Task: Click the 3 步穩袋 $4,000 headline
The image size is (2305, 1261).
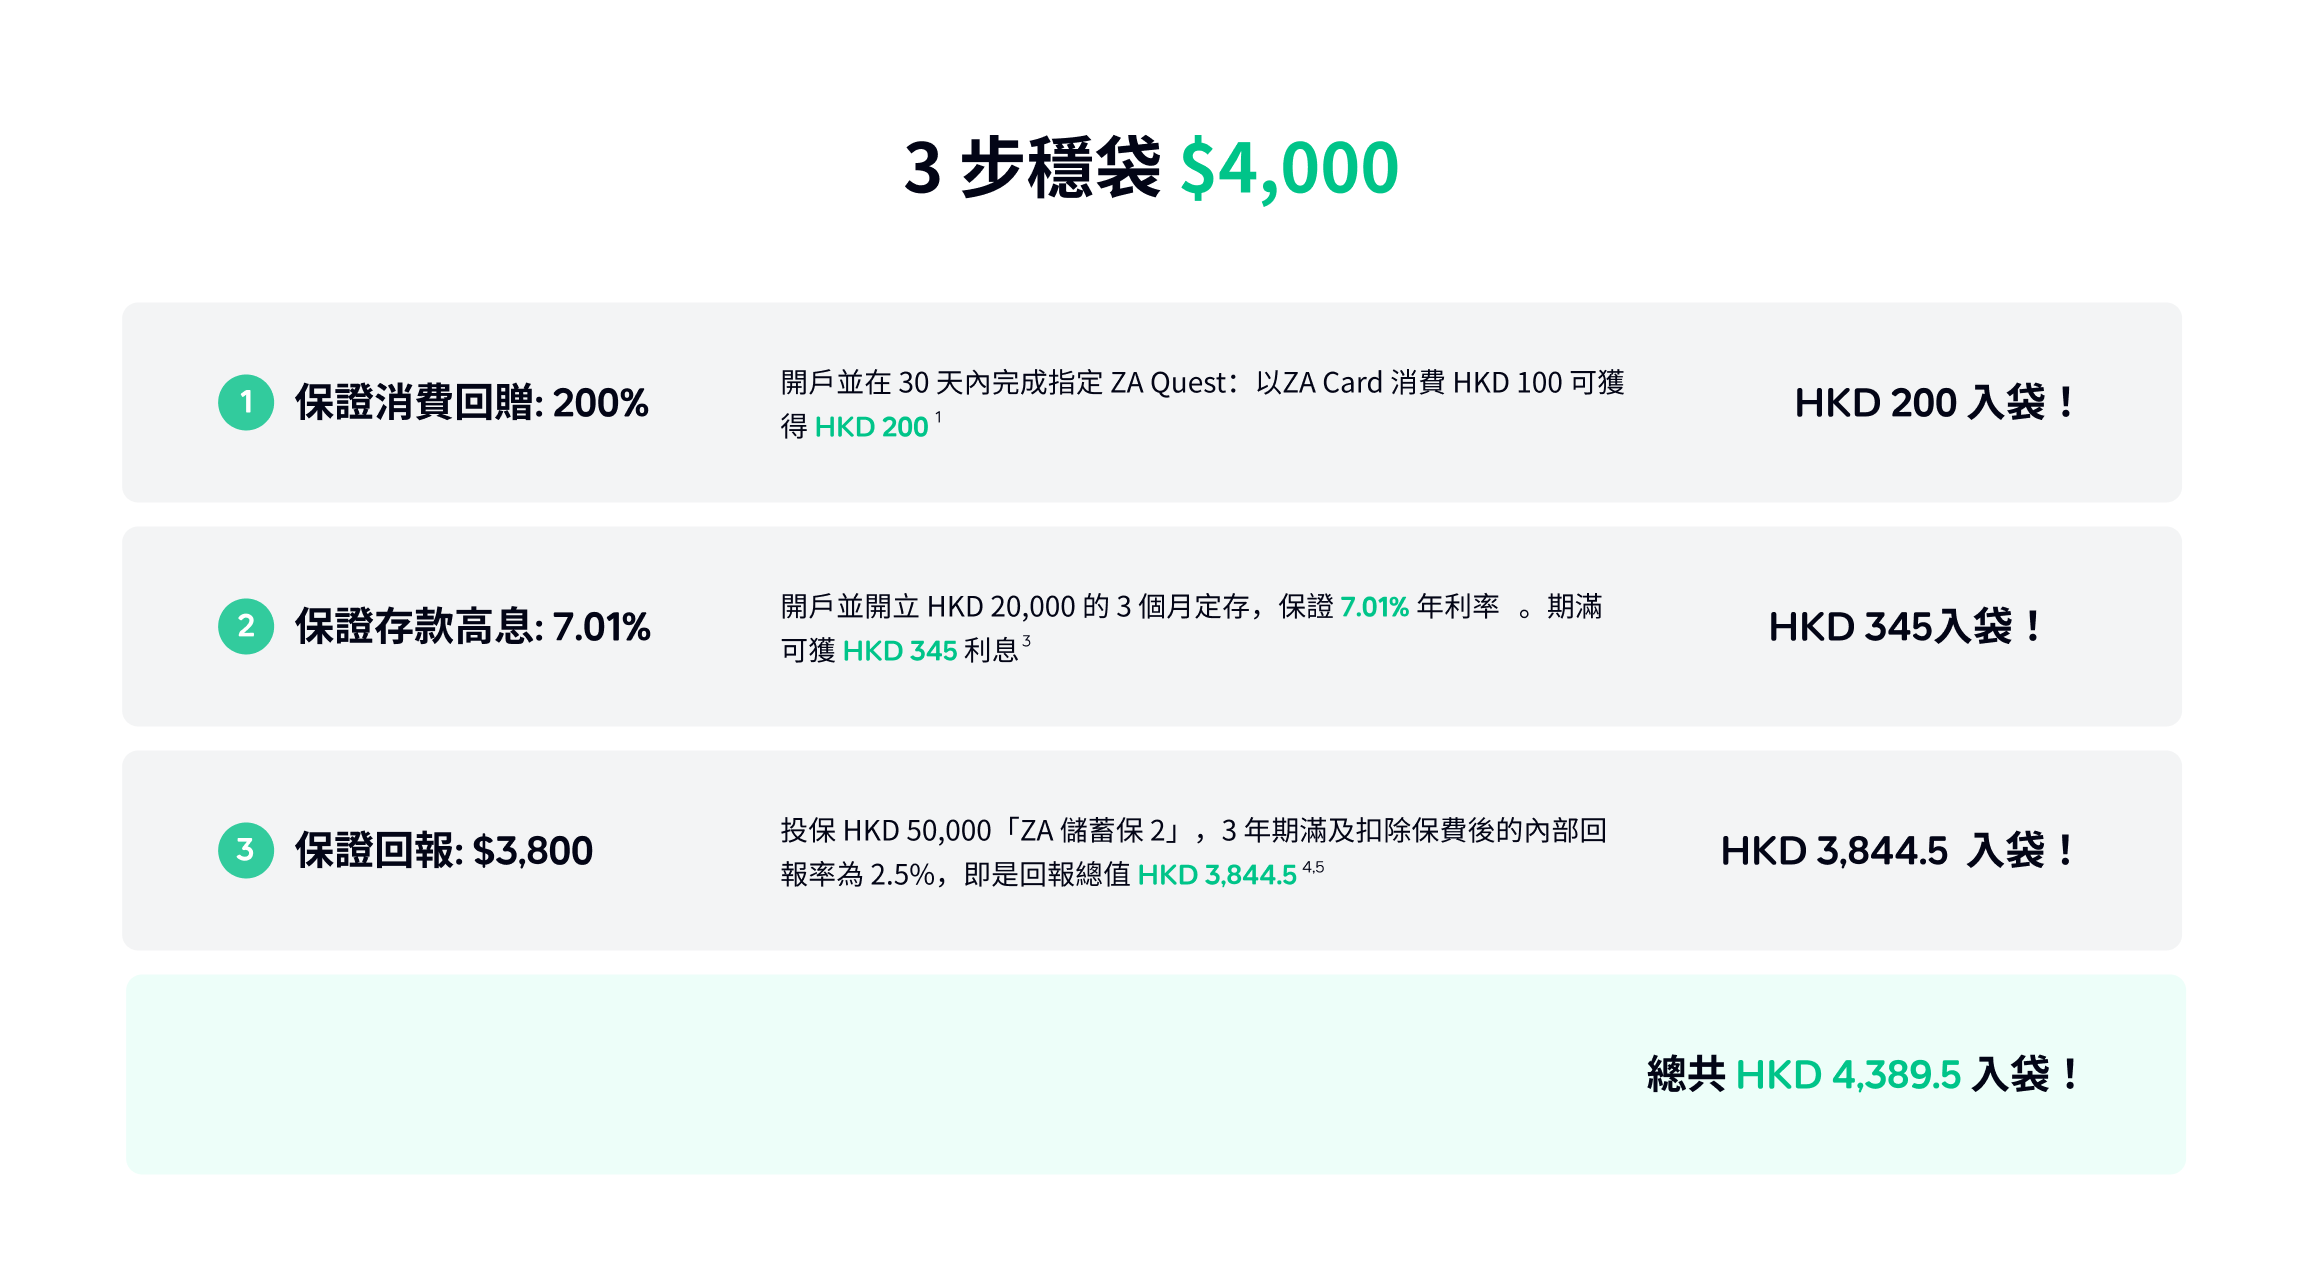Action: pyautogui.click(x=1151, y=168)
